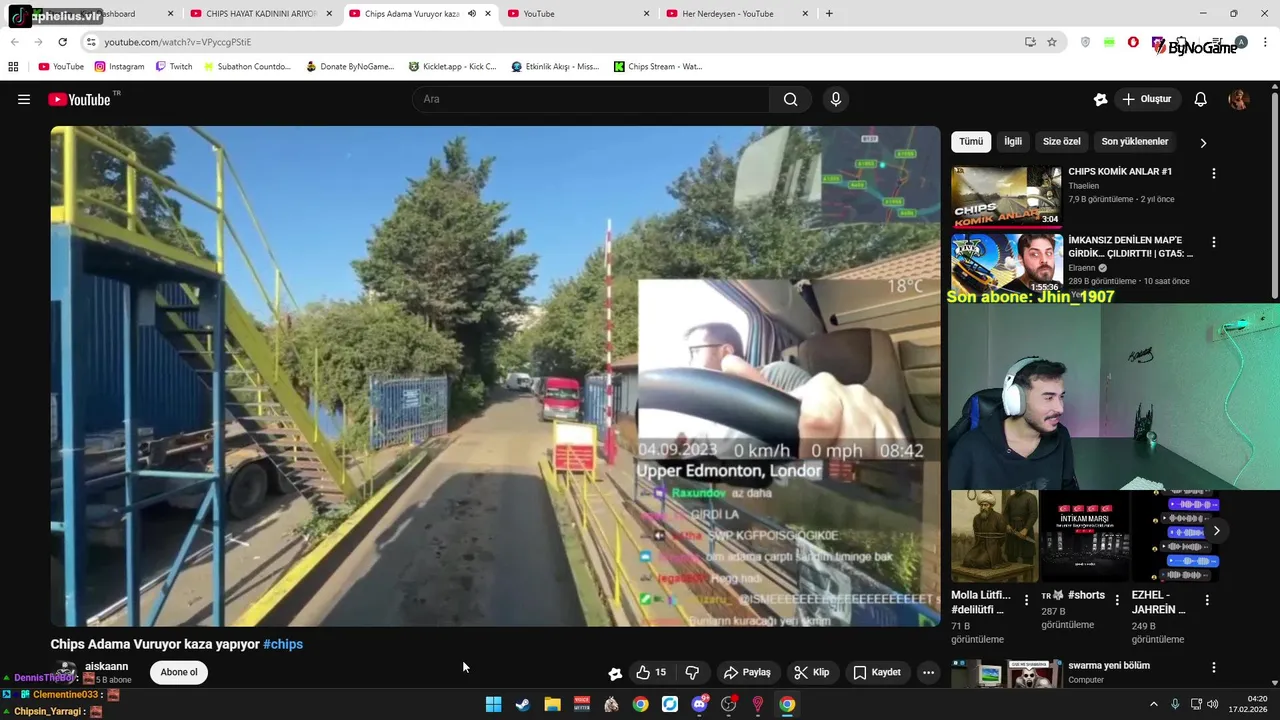Open File Explorer from the taskbar
1280x720 pixels.
[x=552, y=704]
